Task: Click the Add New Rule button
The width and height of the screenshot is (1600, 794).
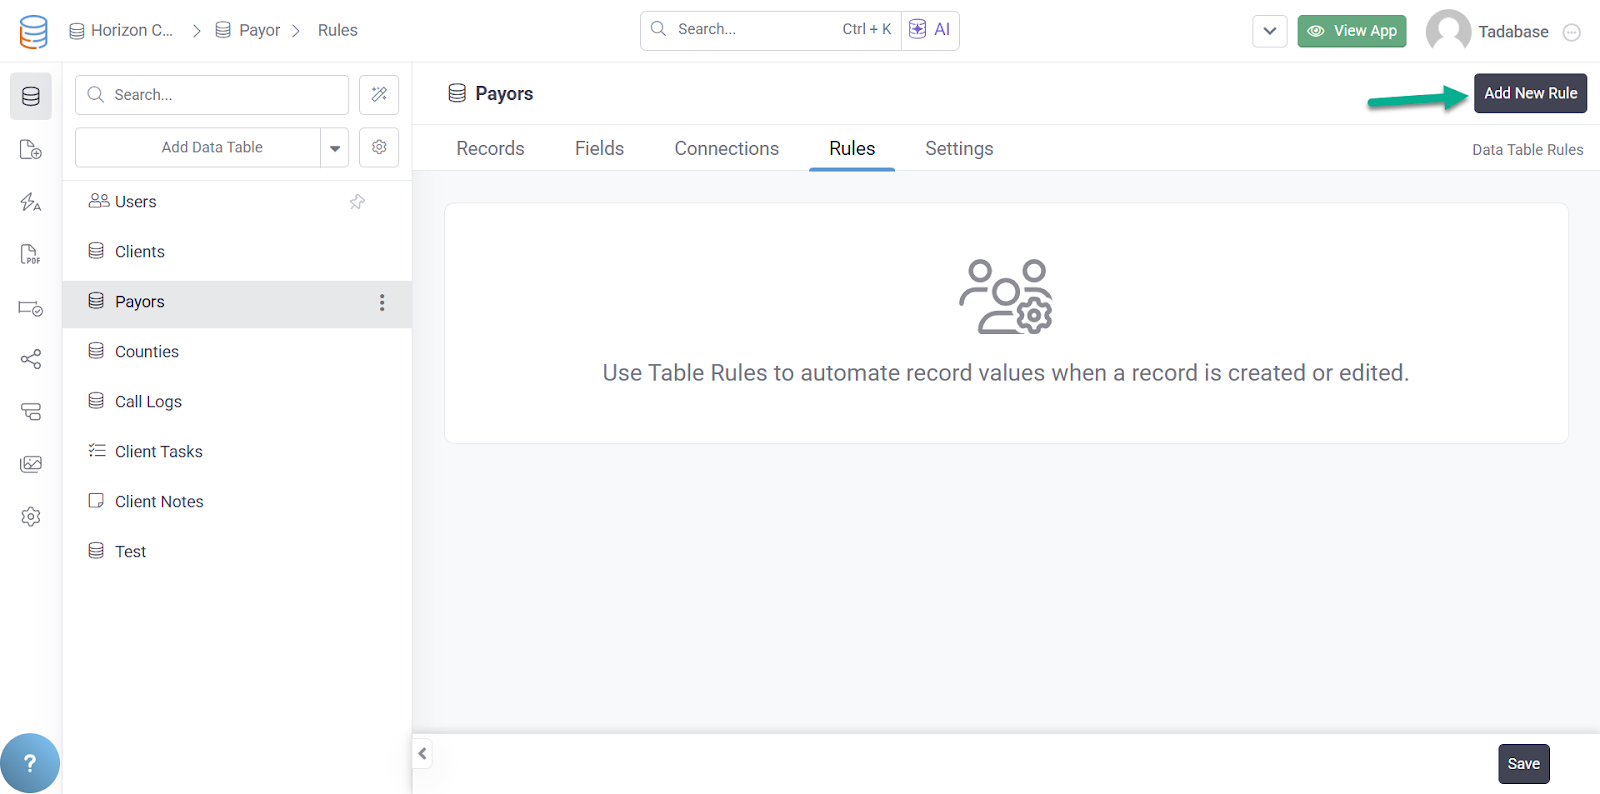Action: point(1529,94)
